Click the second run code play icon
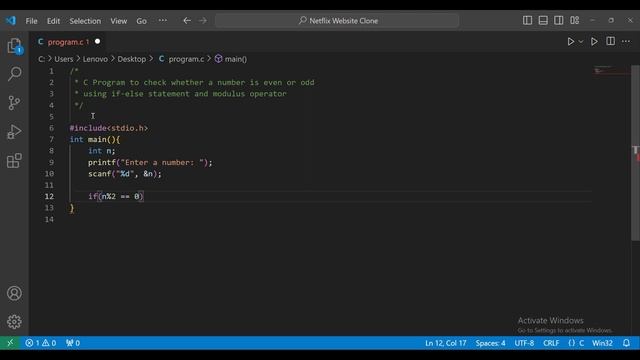640x360 pixels. tap(594, 42)
